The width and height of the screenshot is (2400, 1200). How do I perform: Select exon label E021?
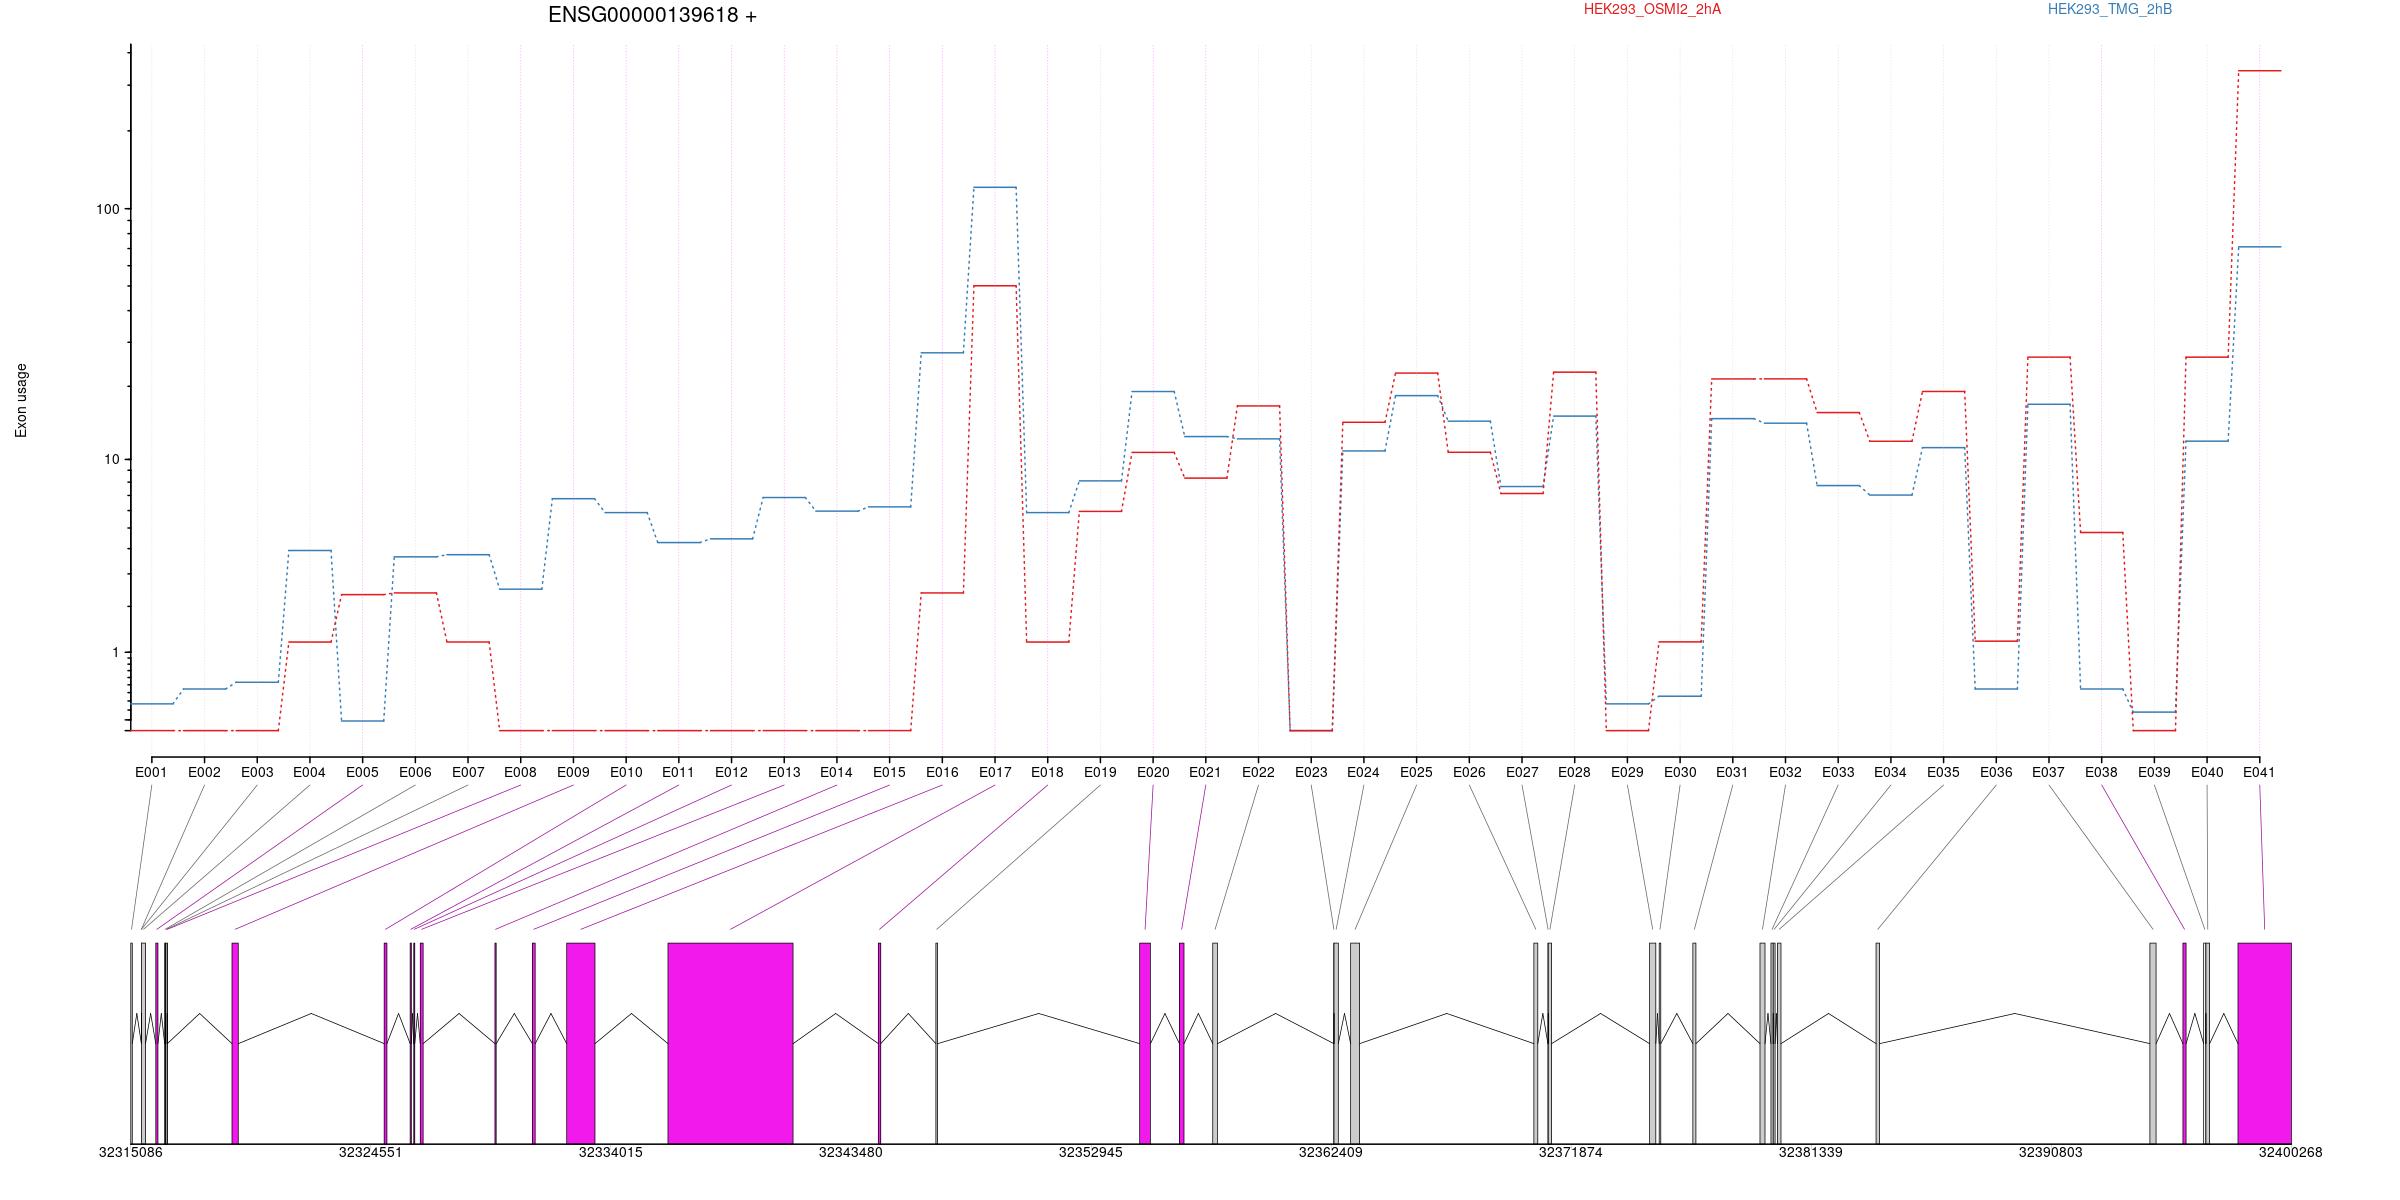pyautogui.click(x=1205, y=772)
